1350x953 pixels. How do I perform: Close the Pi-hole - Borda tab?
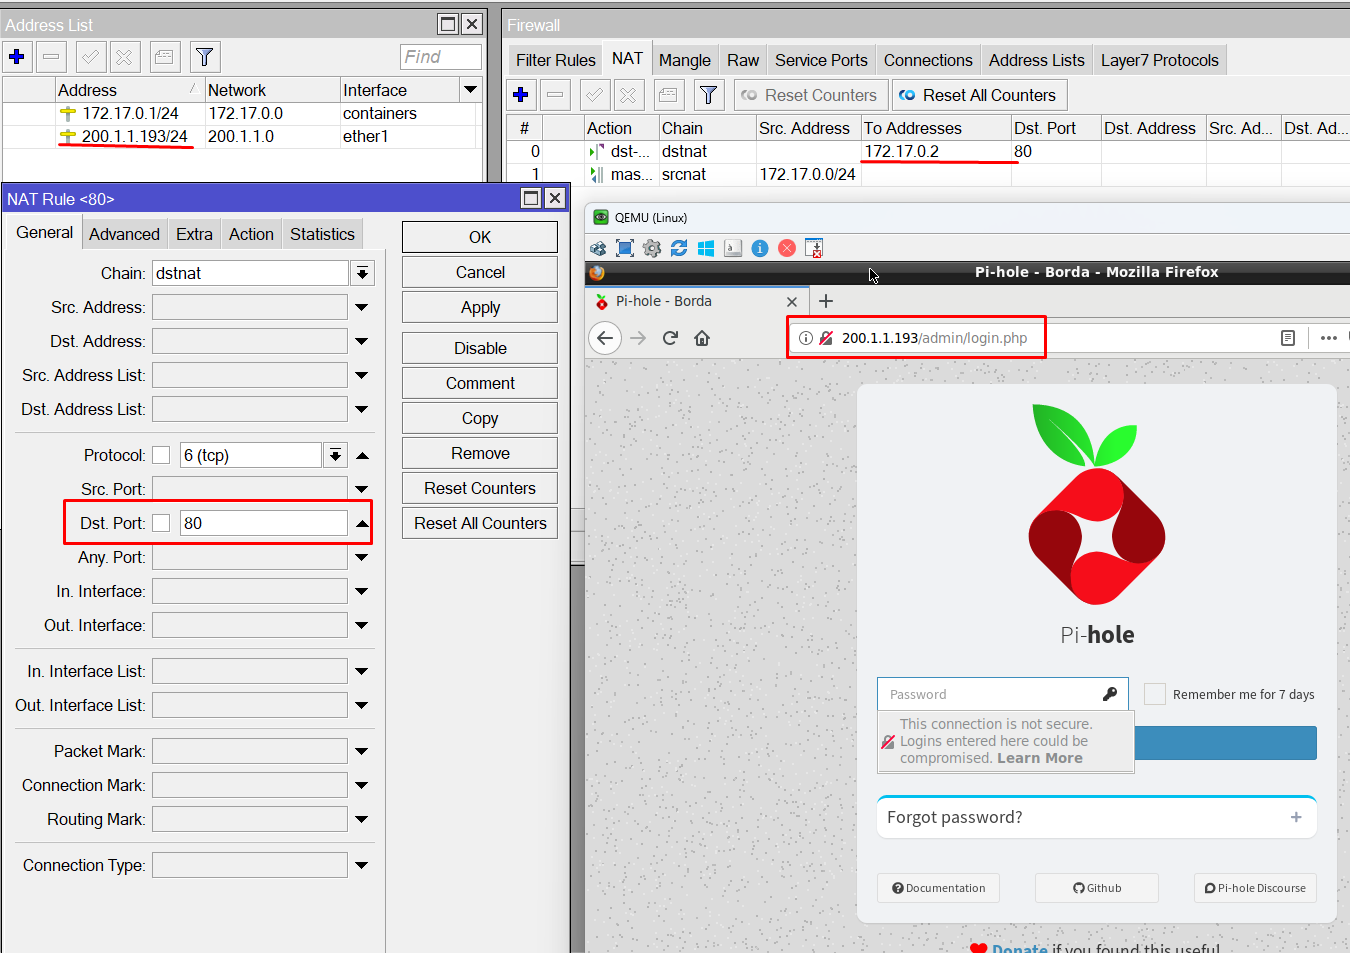coord(792,301)
